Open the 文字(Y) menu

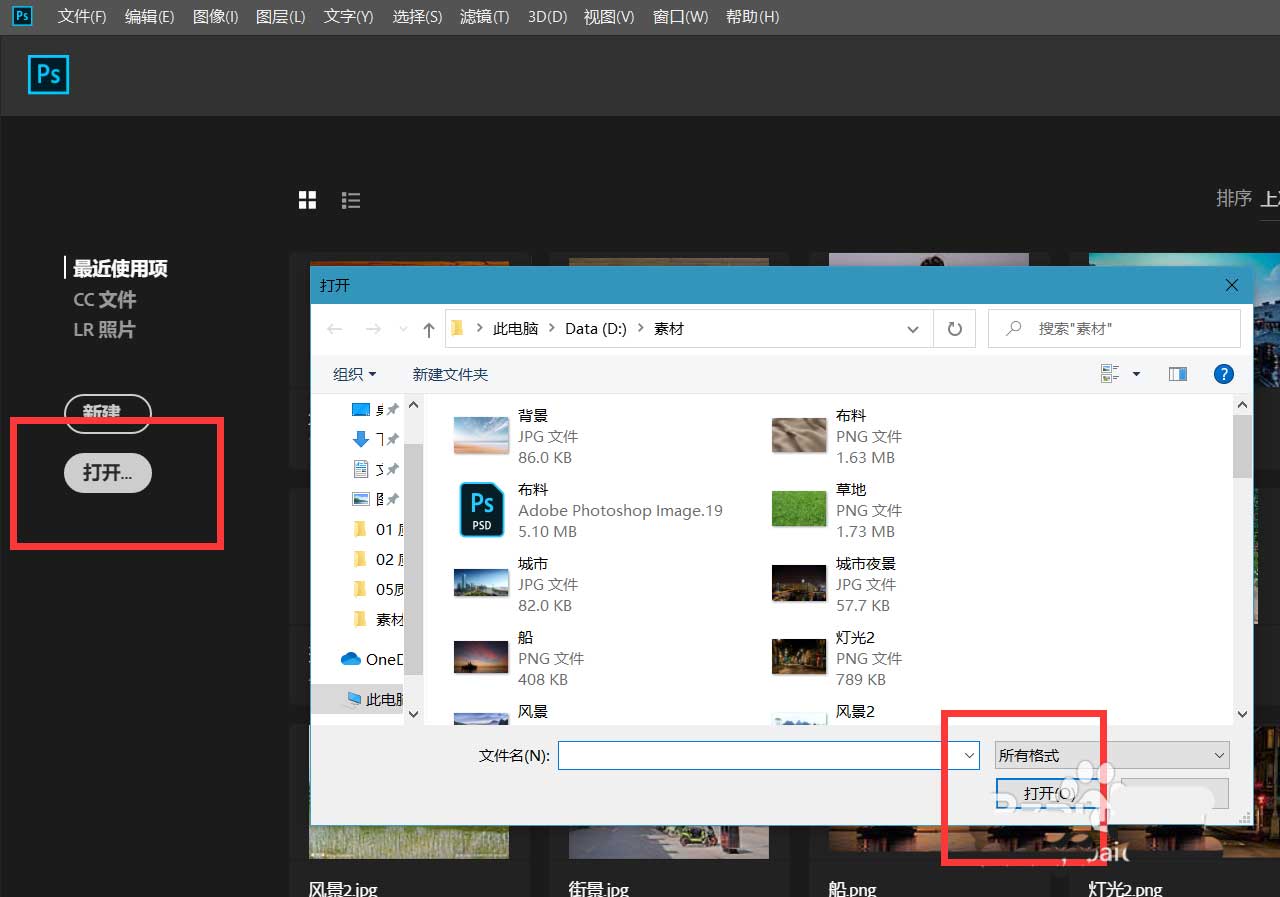349,17
